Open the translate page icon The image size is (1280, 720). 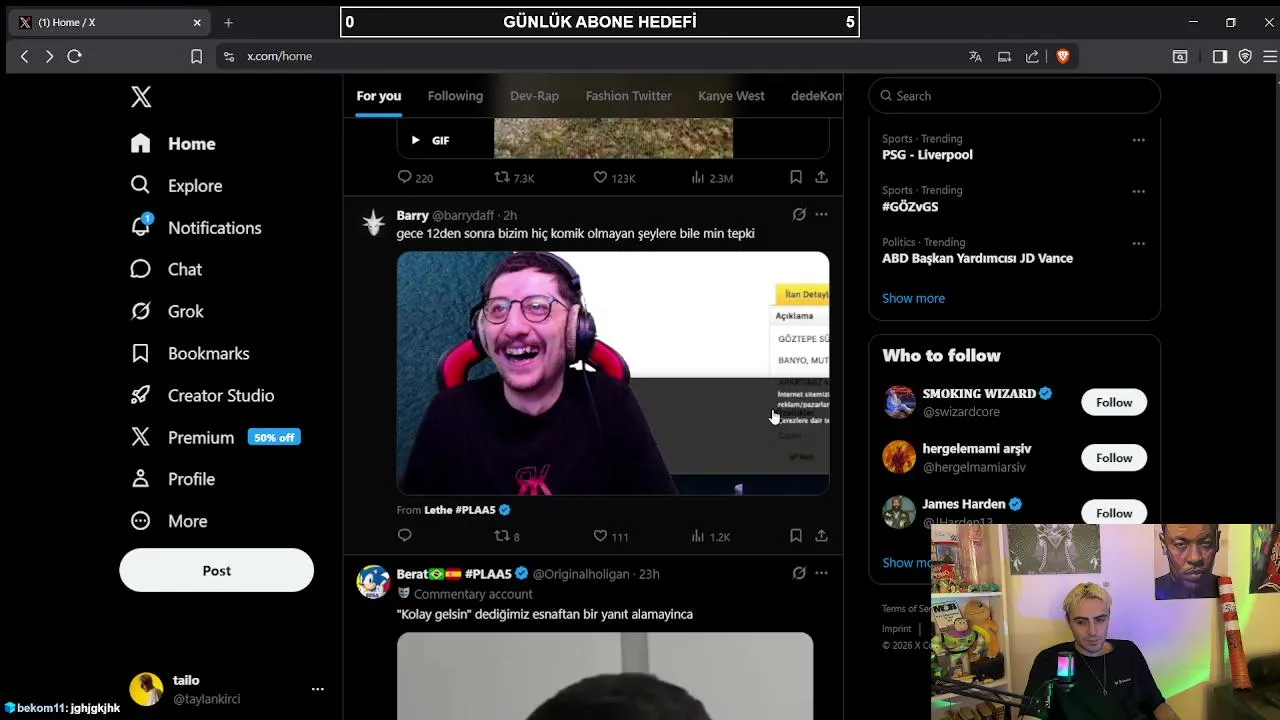975,57
